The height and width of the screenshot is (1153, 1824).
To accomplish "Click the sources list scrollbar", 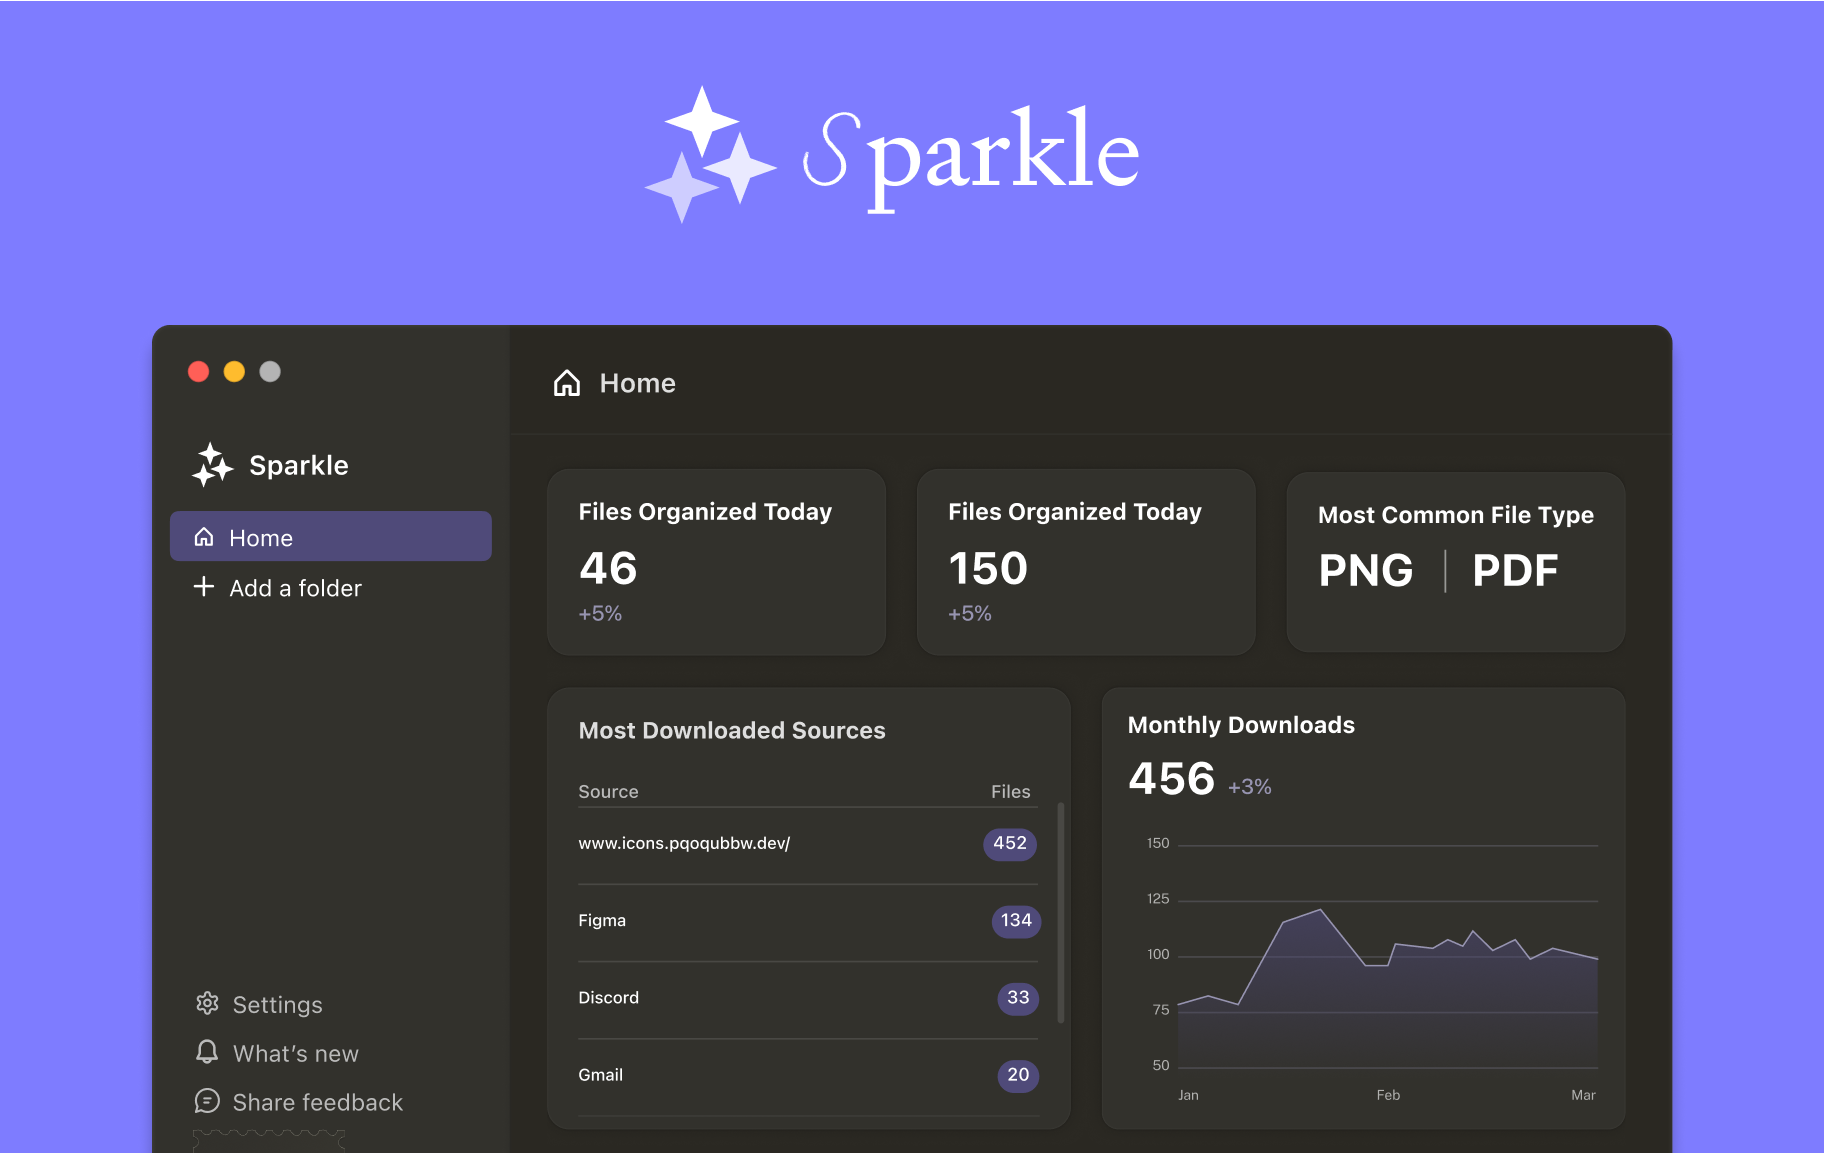I will (x=1060, y=912).
